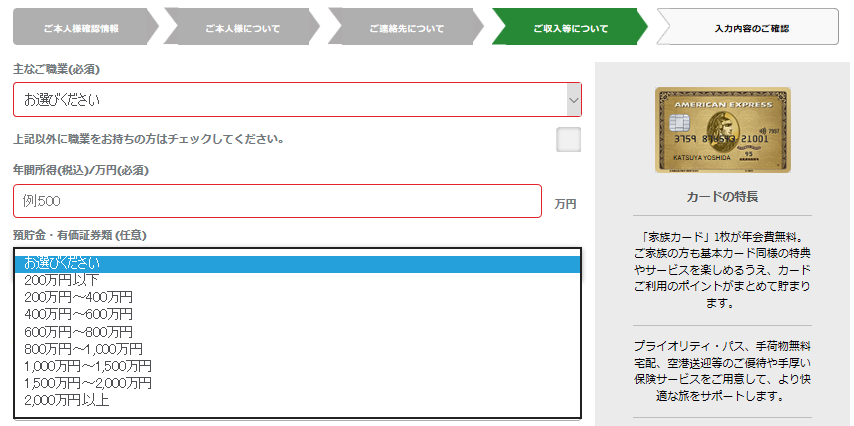
Task: Click the カードの特長 heading
Action: click(722, 196)
